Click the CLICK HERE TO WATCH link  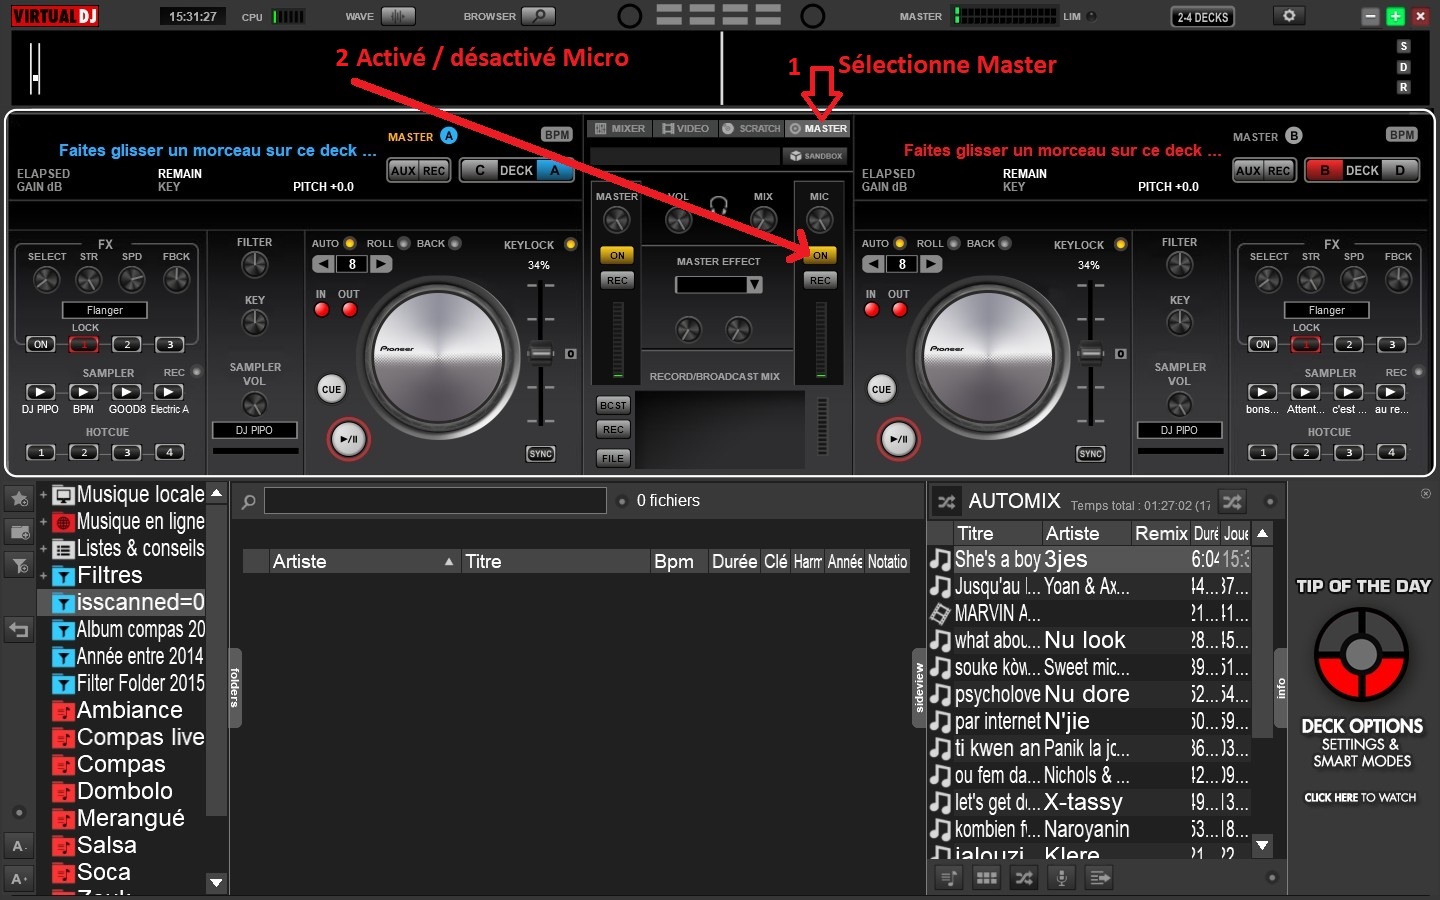coord(1360,798)
